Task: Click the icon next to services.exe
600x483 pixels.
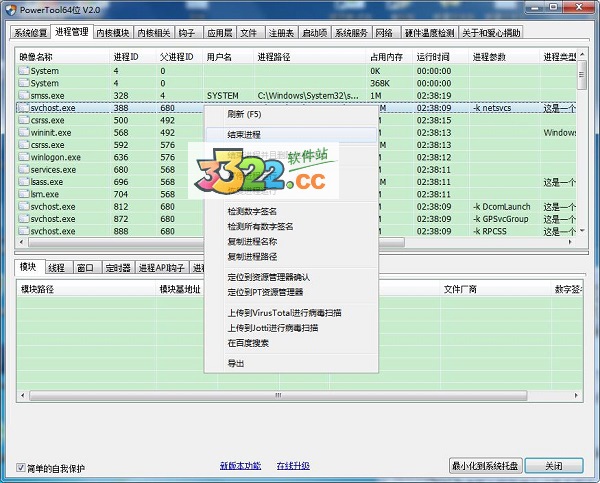Action: [x=24, y=169]
